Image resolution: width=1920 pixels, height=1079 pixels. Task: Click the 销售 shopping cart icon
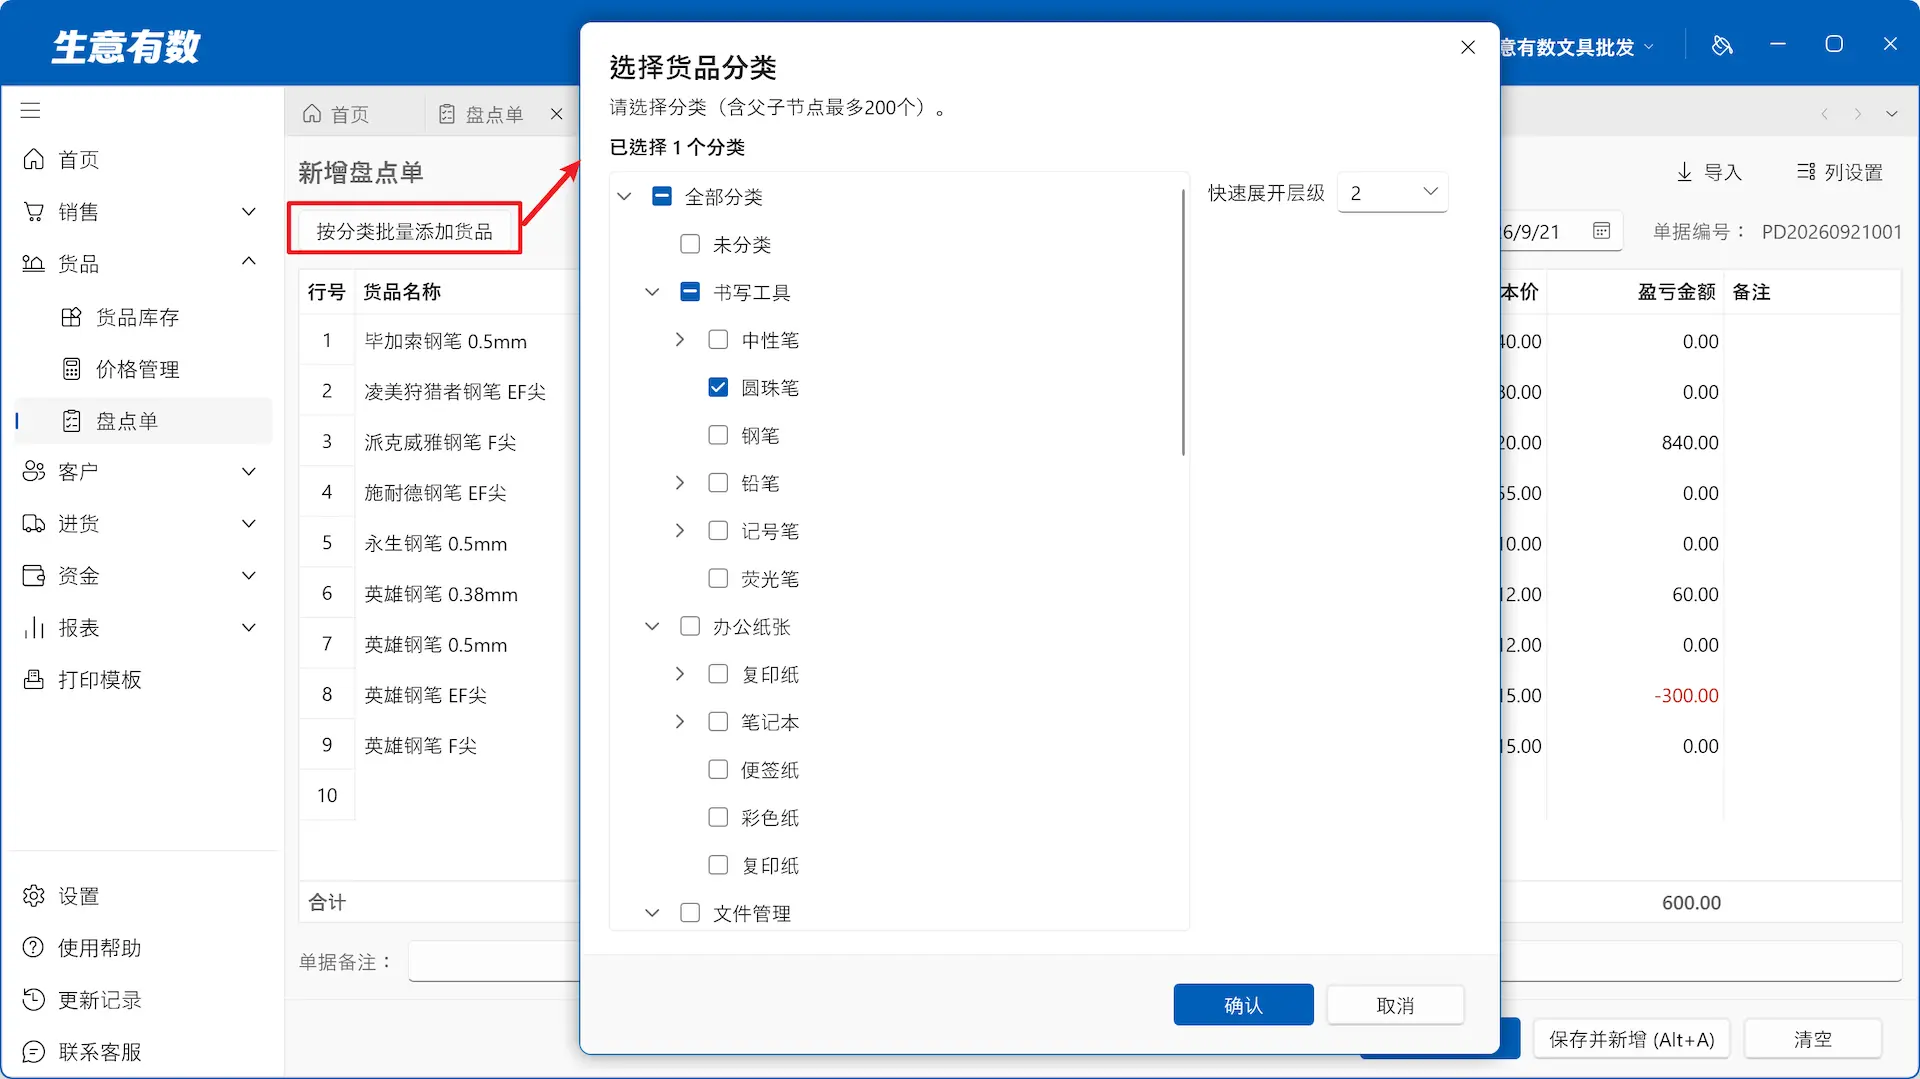(34, 212)
